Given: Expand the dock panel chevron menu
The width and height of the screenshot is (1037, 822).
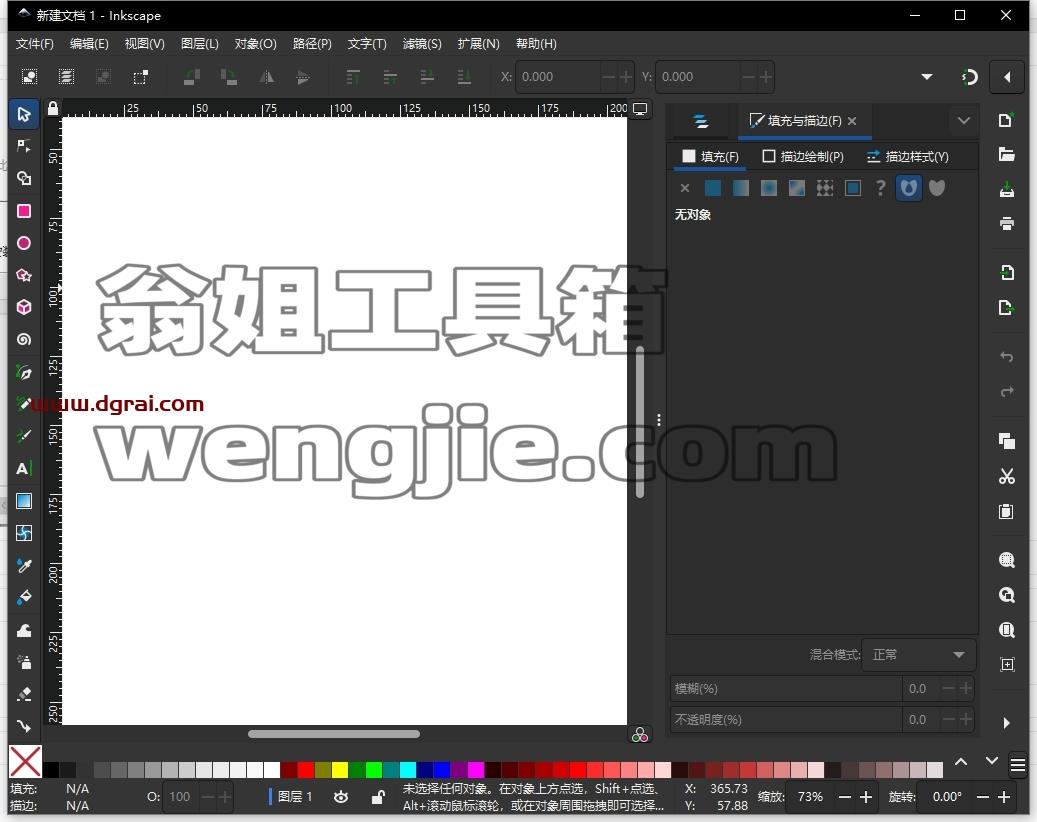Looking at the screenshot, I should [x=964, y=121].
